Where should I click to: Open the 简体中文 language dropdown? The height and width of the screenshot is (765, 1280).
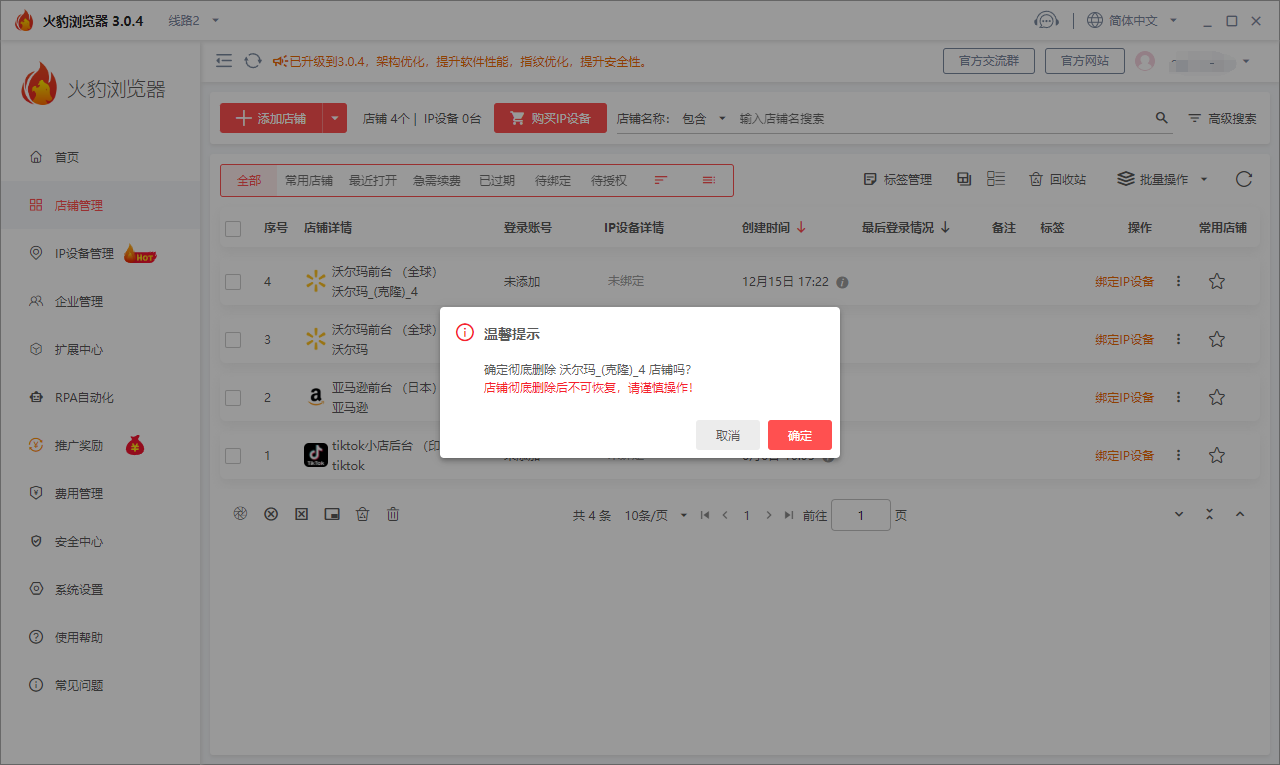(x=1132, y=20)
